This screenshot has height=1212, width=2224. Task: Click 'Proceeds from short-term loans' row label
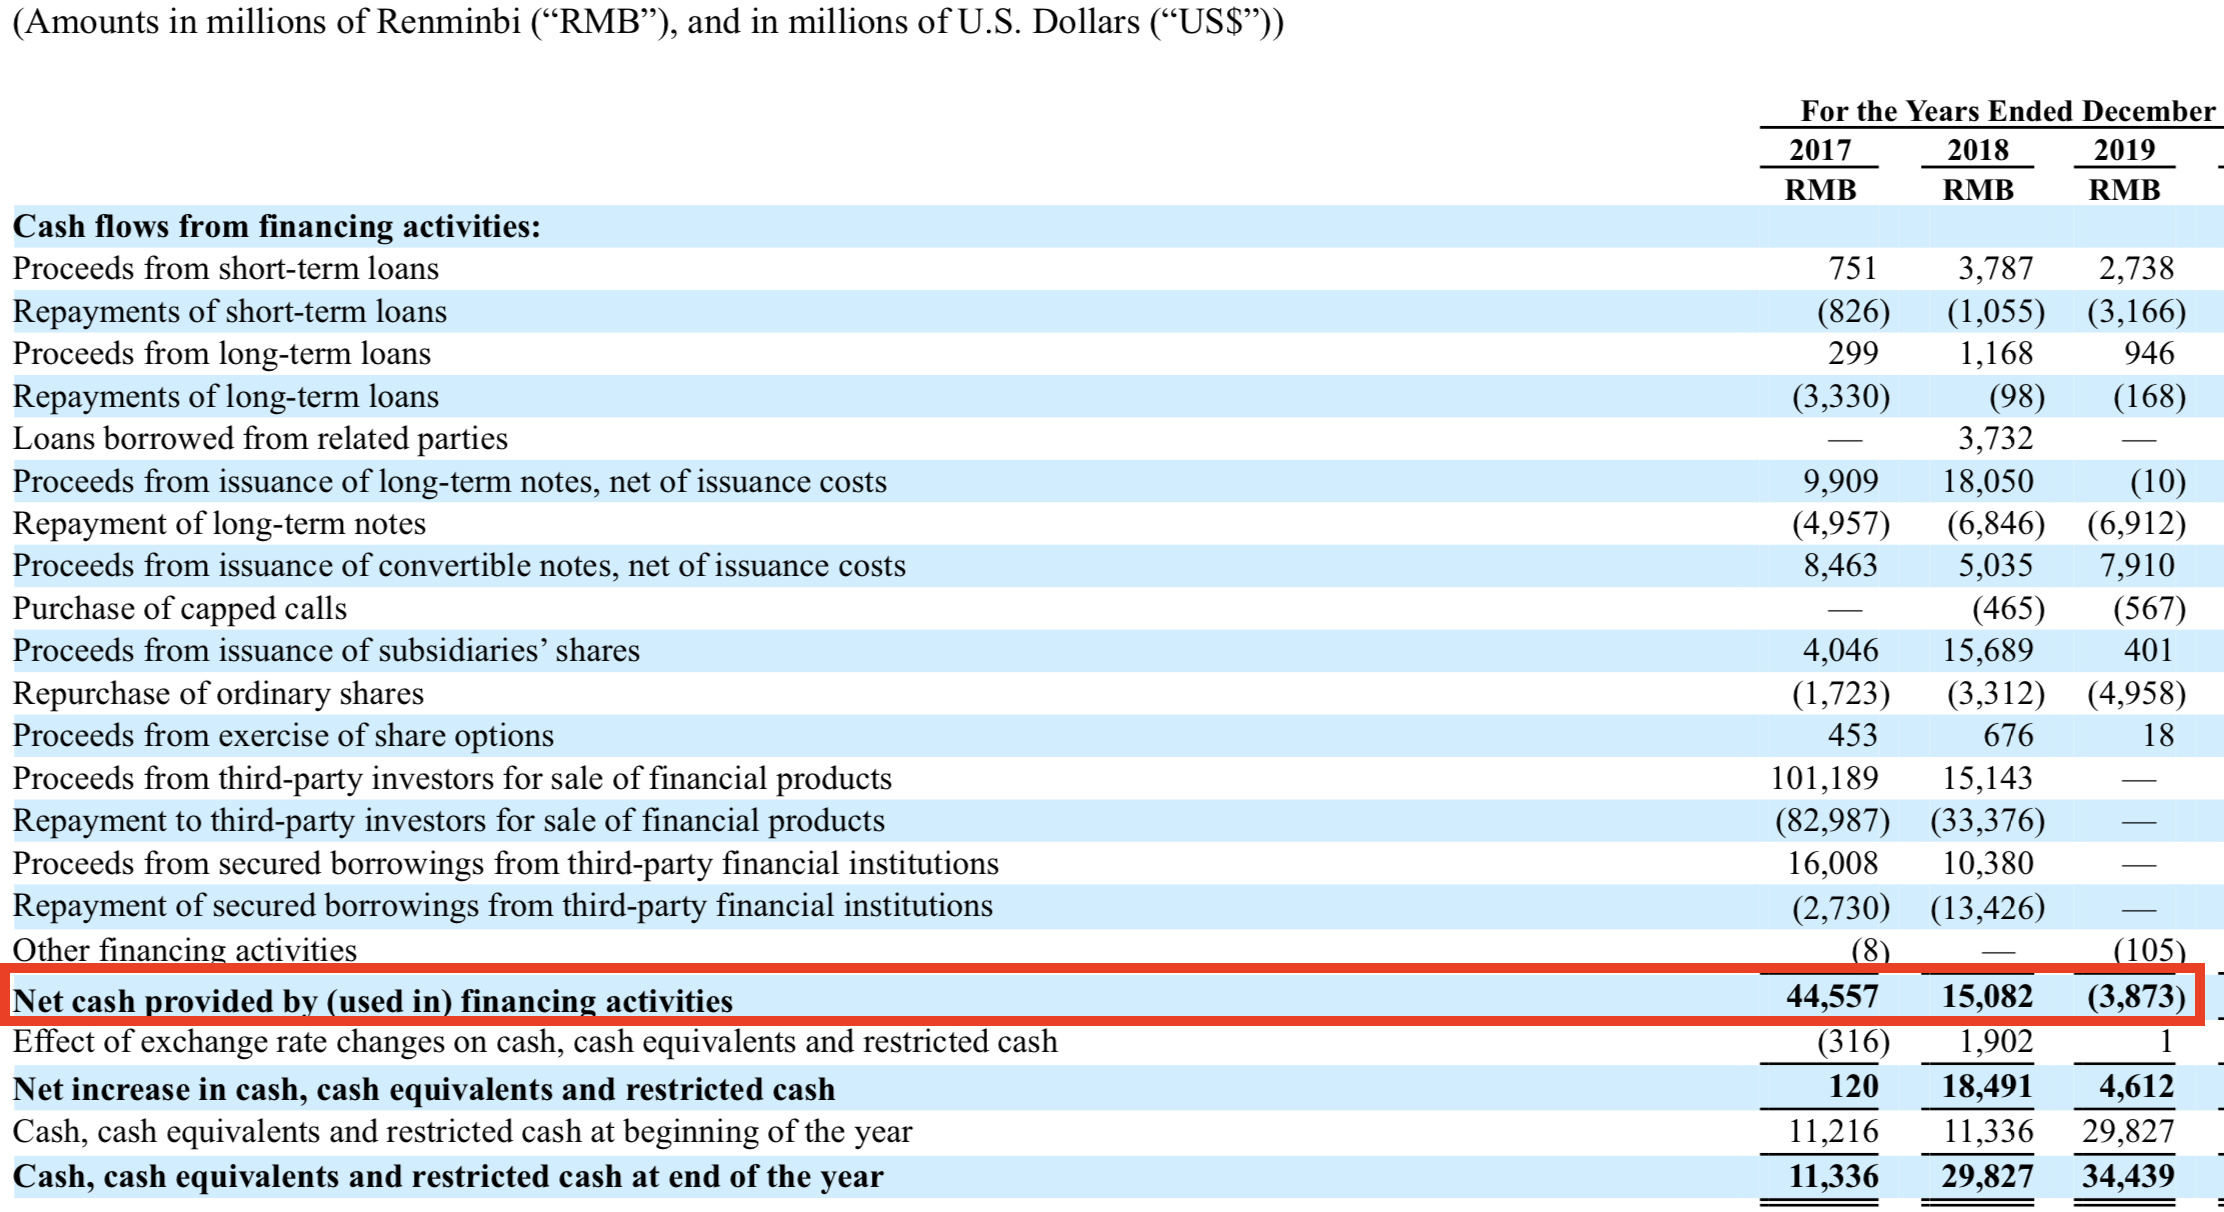225,269
